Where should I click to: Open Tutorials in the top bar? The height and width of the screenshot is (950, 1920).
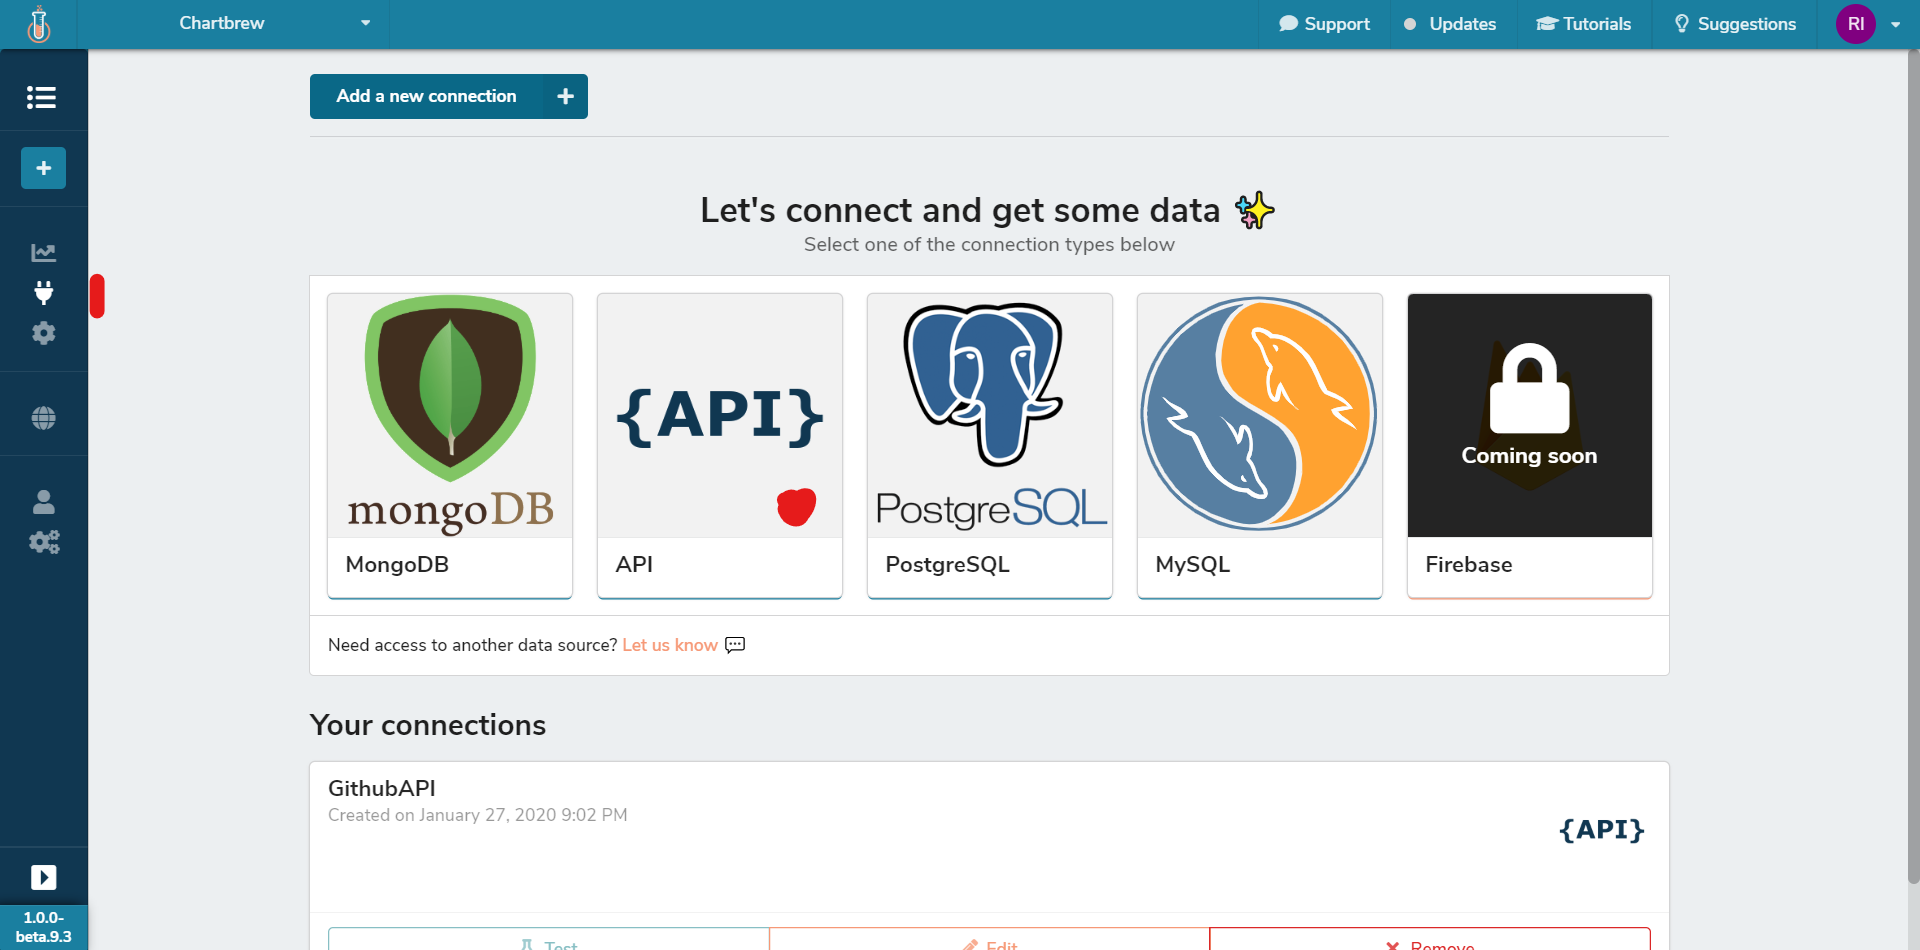tap(1584, 24)
